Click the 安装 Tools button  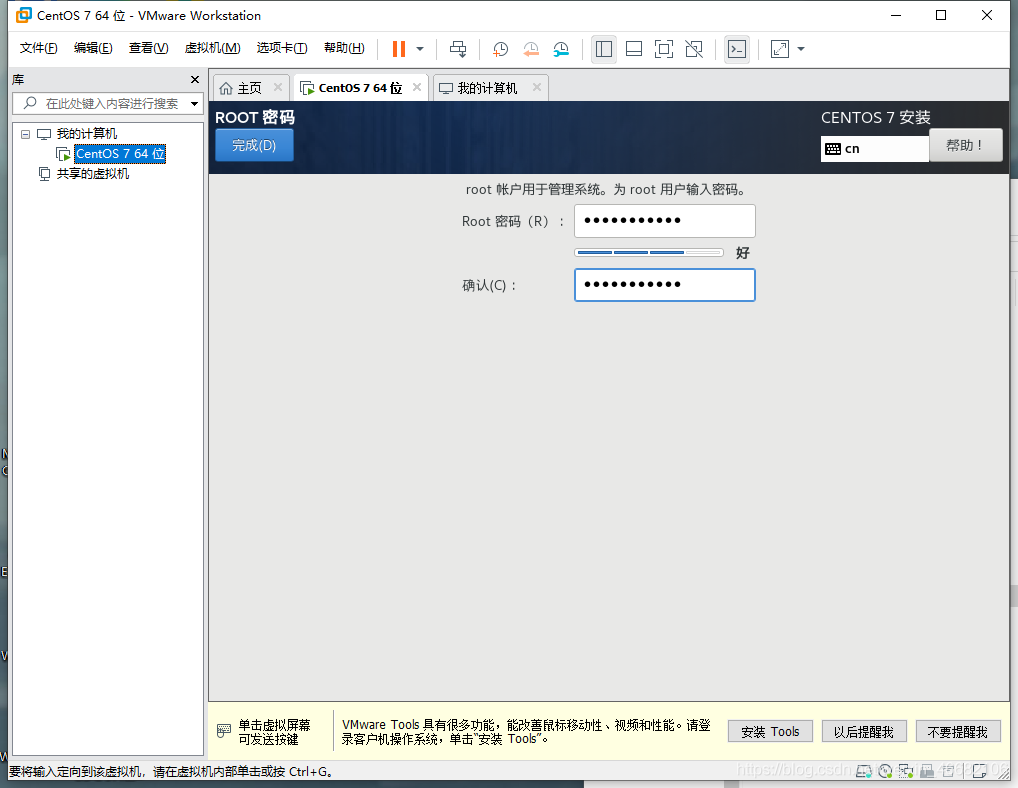770,732
